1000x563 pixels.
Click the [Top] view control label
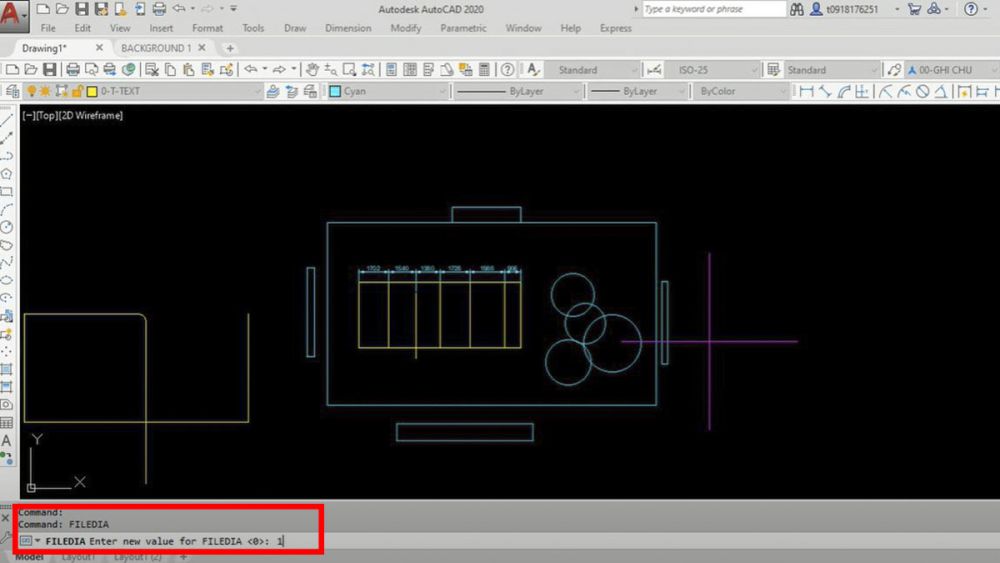47,115
